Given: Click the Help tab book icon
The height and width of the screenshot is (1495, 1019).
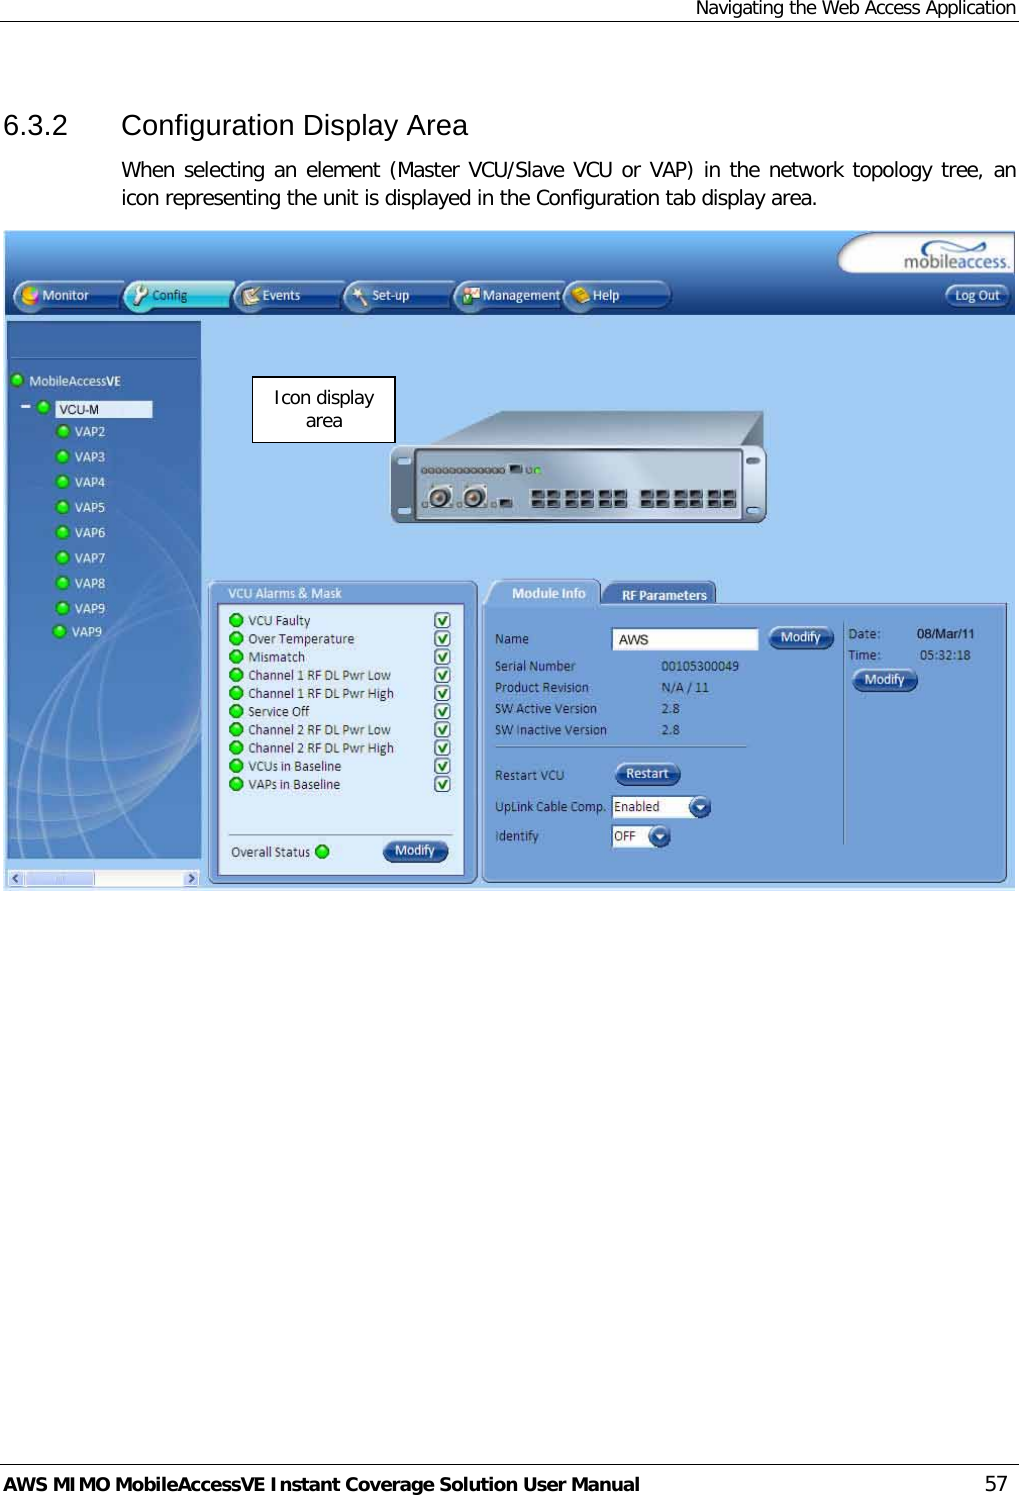Looking at the screenshot, I should click(x=581, y=295).
